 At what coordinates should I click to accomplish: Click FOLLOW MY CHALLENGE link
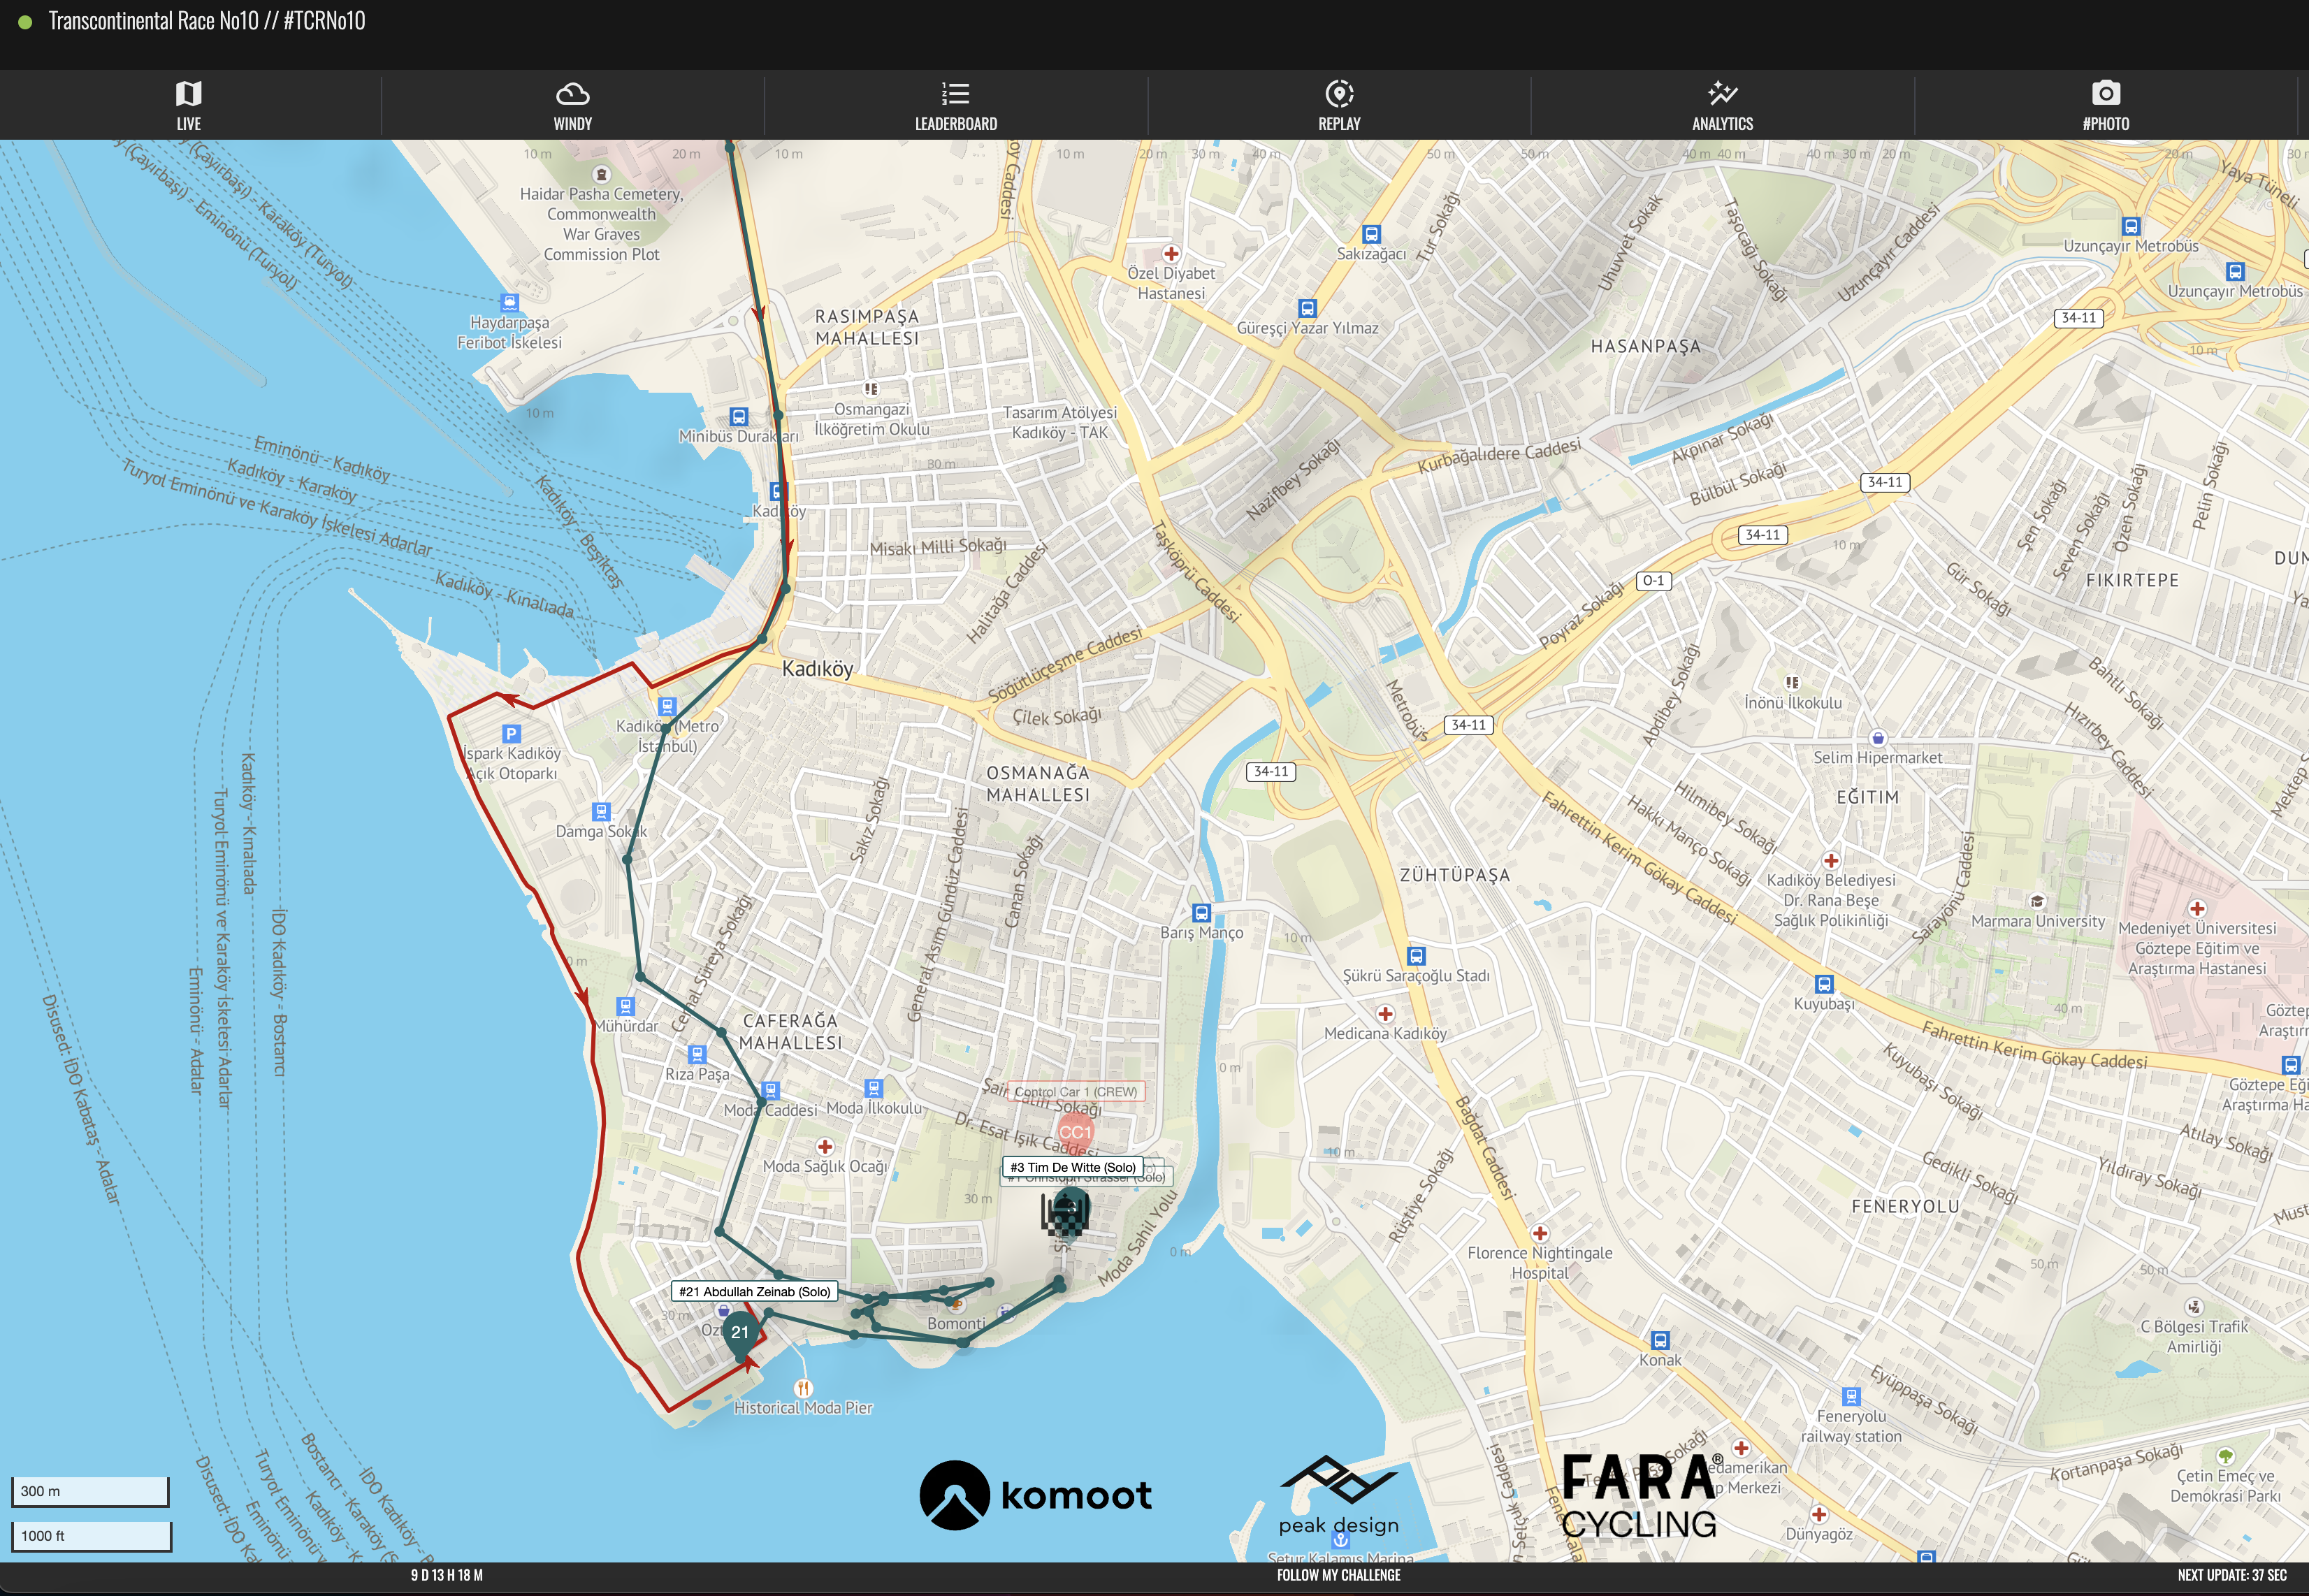point(1338,1575)
